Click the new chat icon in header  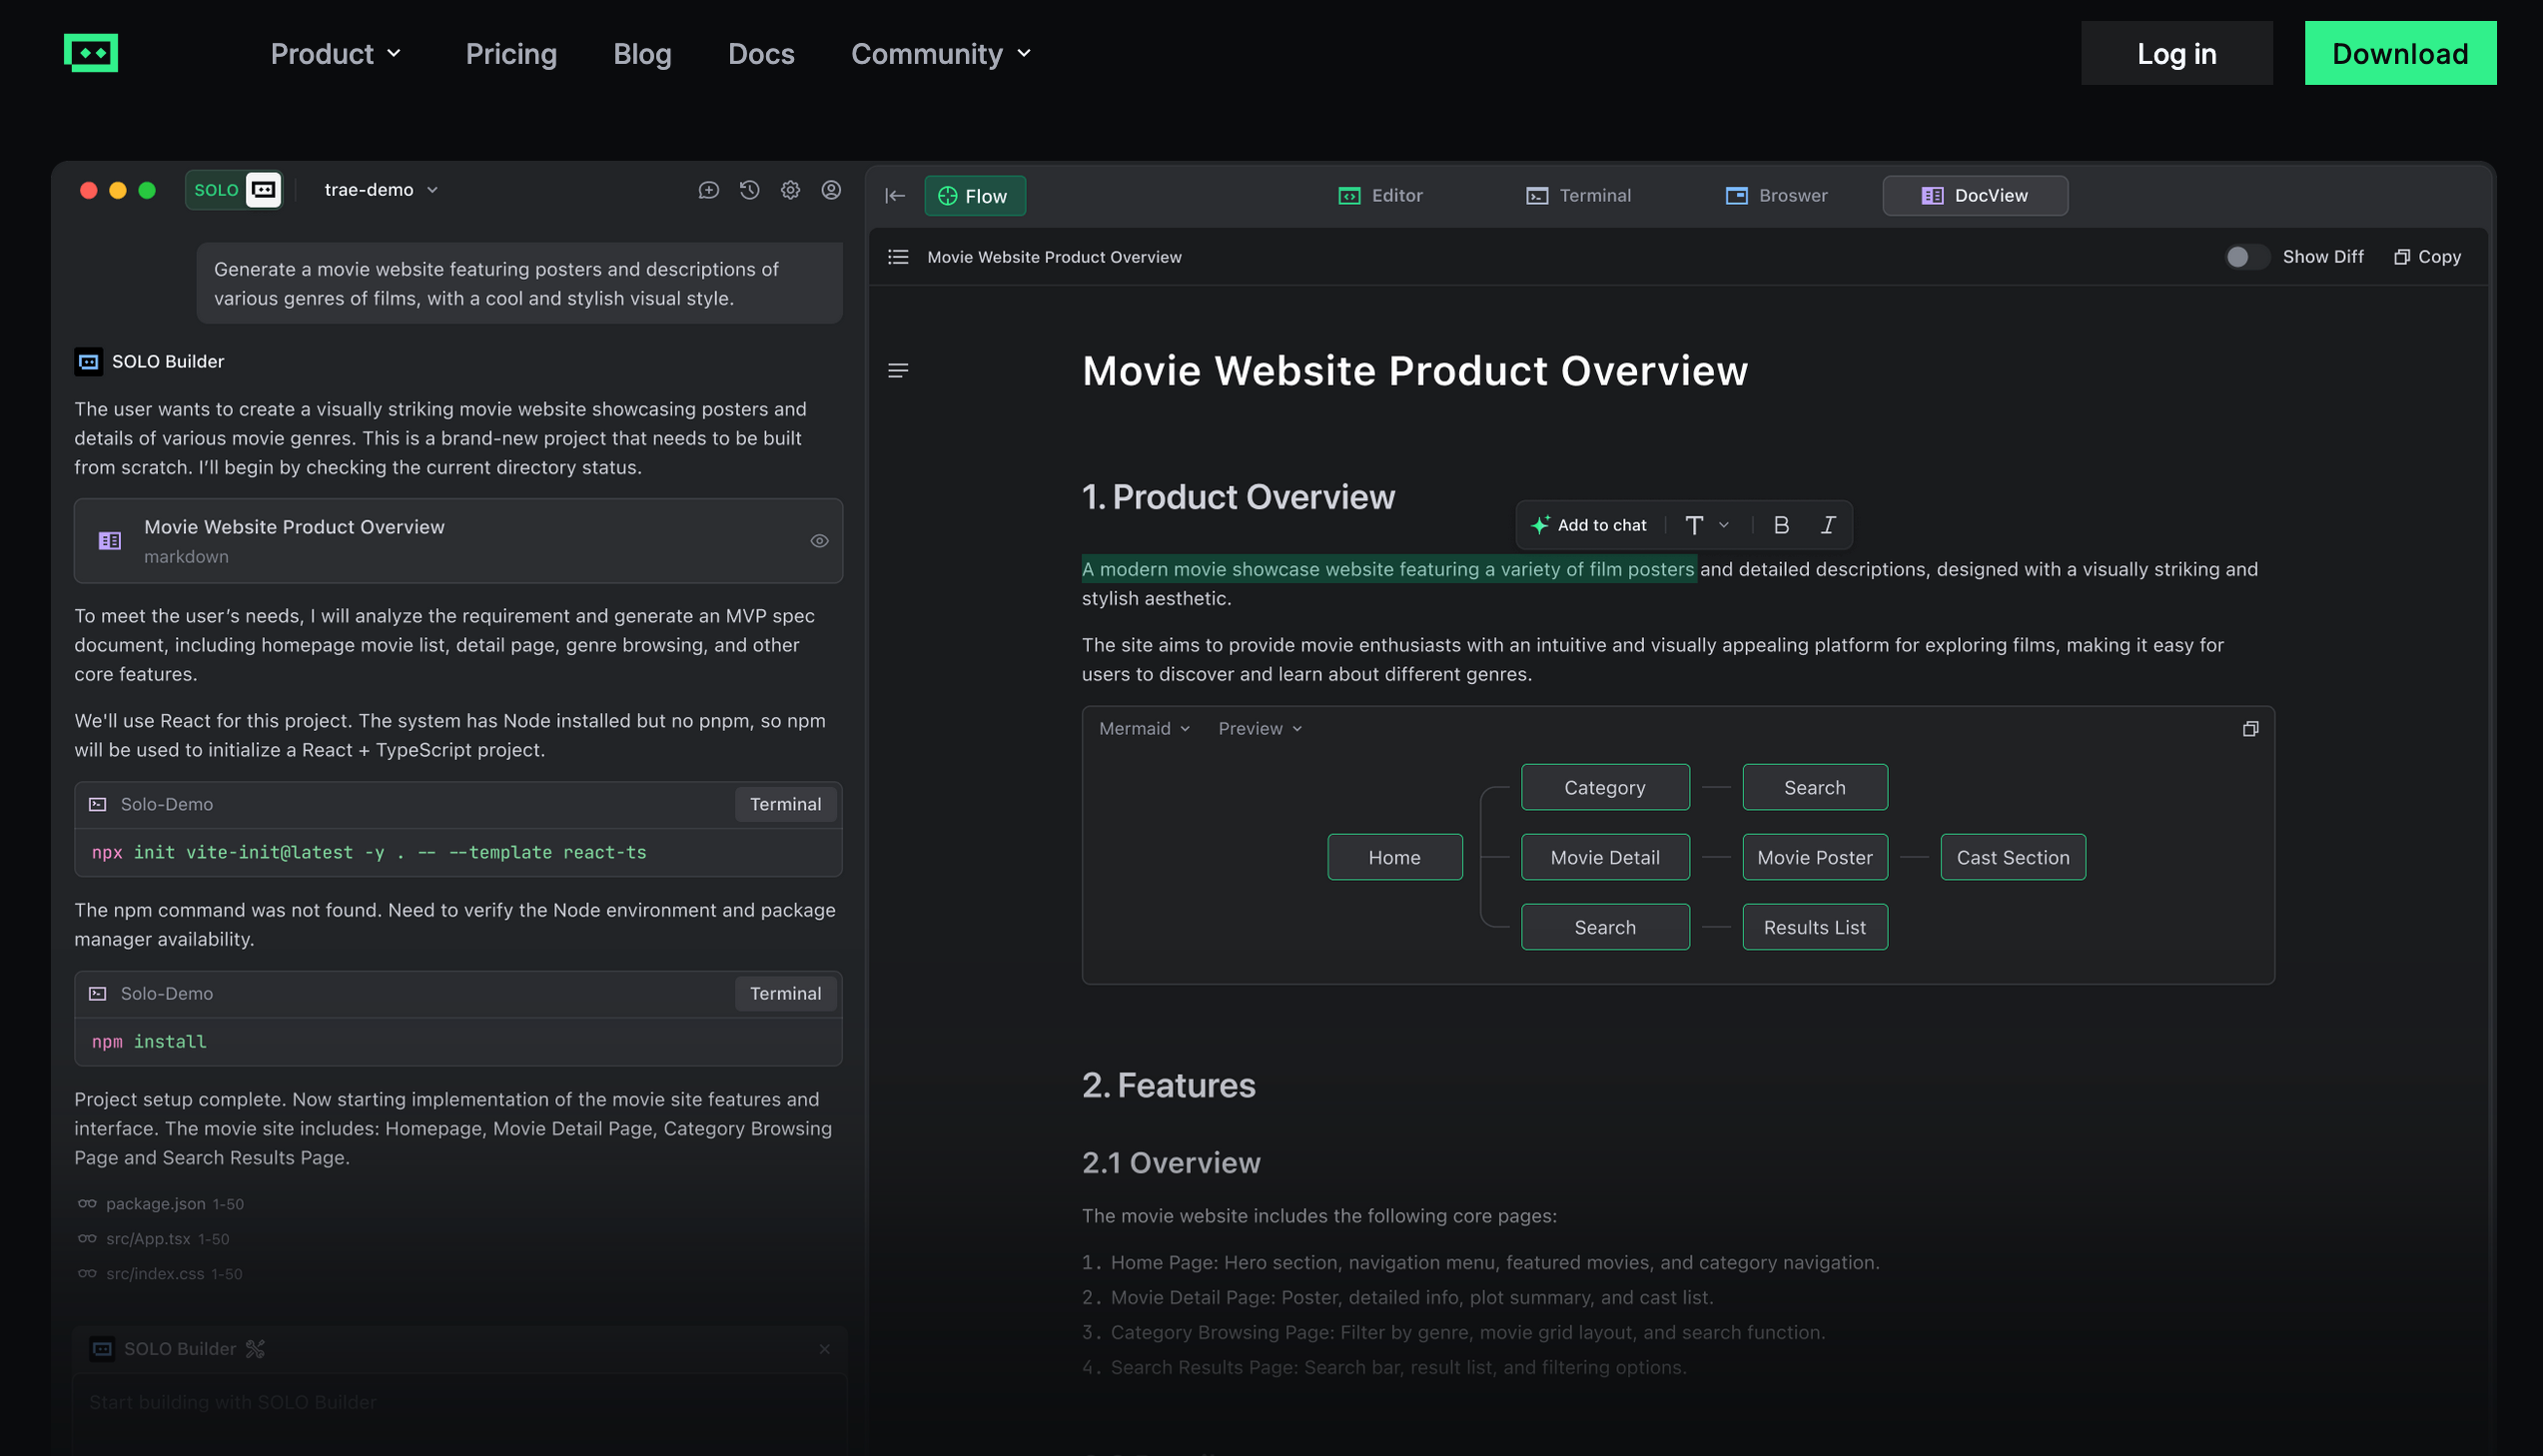click(708, 190)
